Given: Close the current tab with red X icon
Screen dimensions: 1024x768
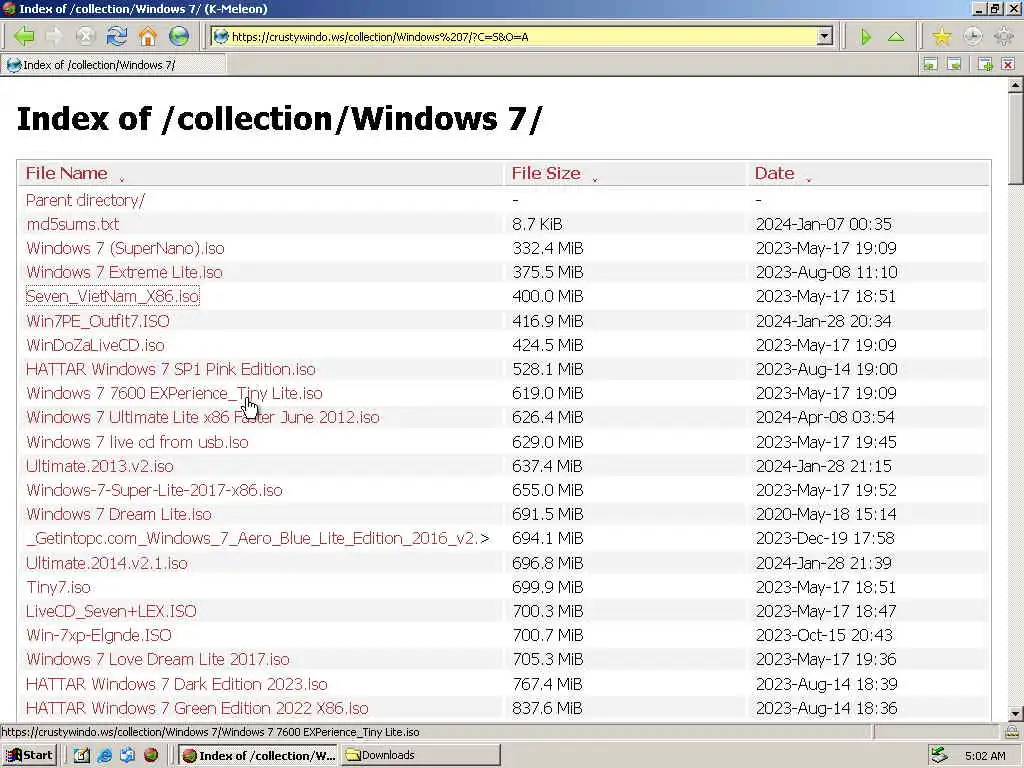Looking at the screenshot, I should point(1008,64).
